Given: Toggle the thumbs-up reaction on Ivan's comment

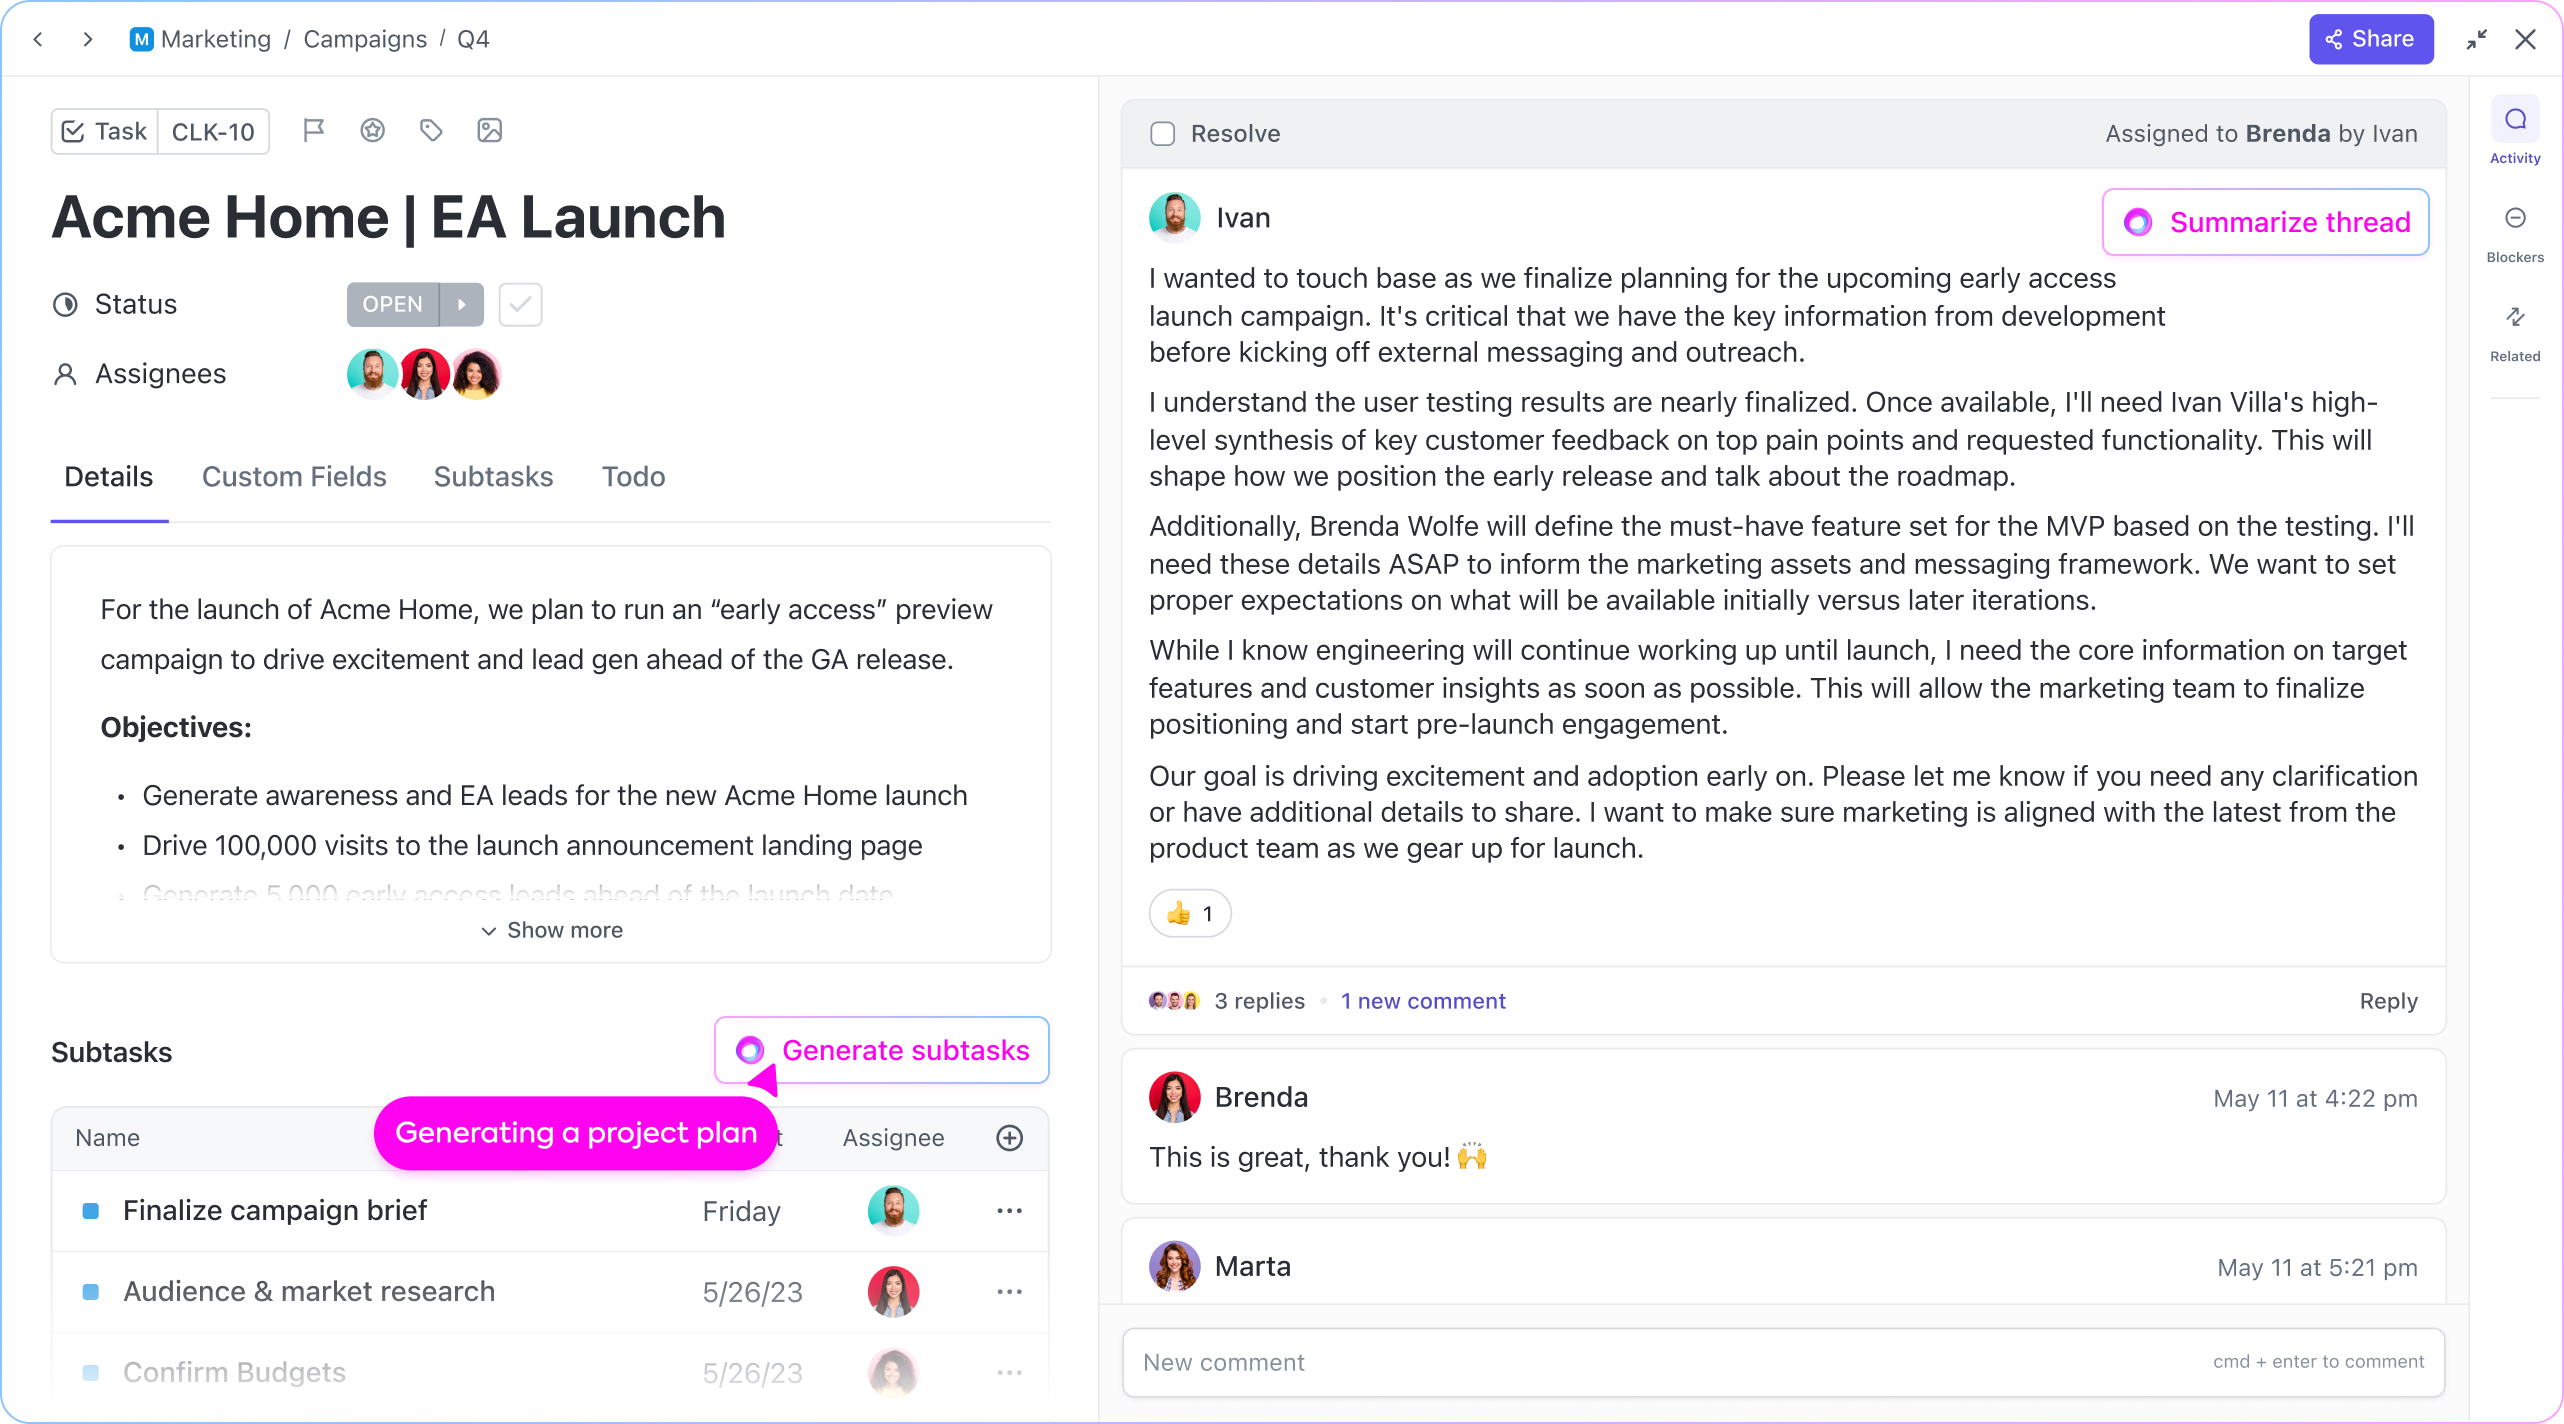Looking at the screenshot, I should pyautogui.click(x=1189, y=913).
